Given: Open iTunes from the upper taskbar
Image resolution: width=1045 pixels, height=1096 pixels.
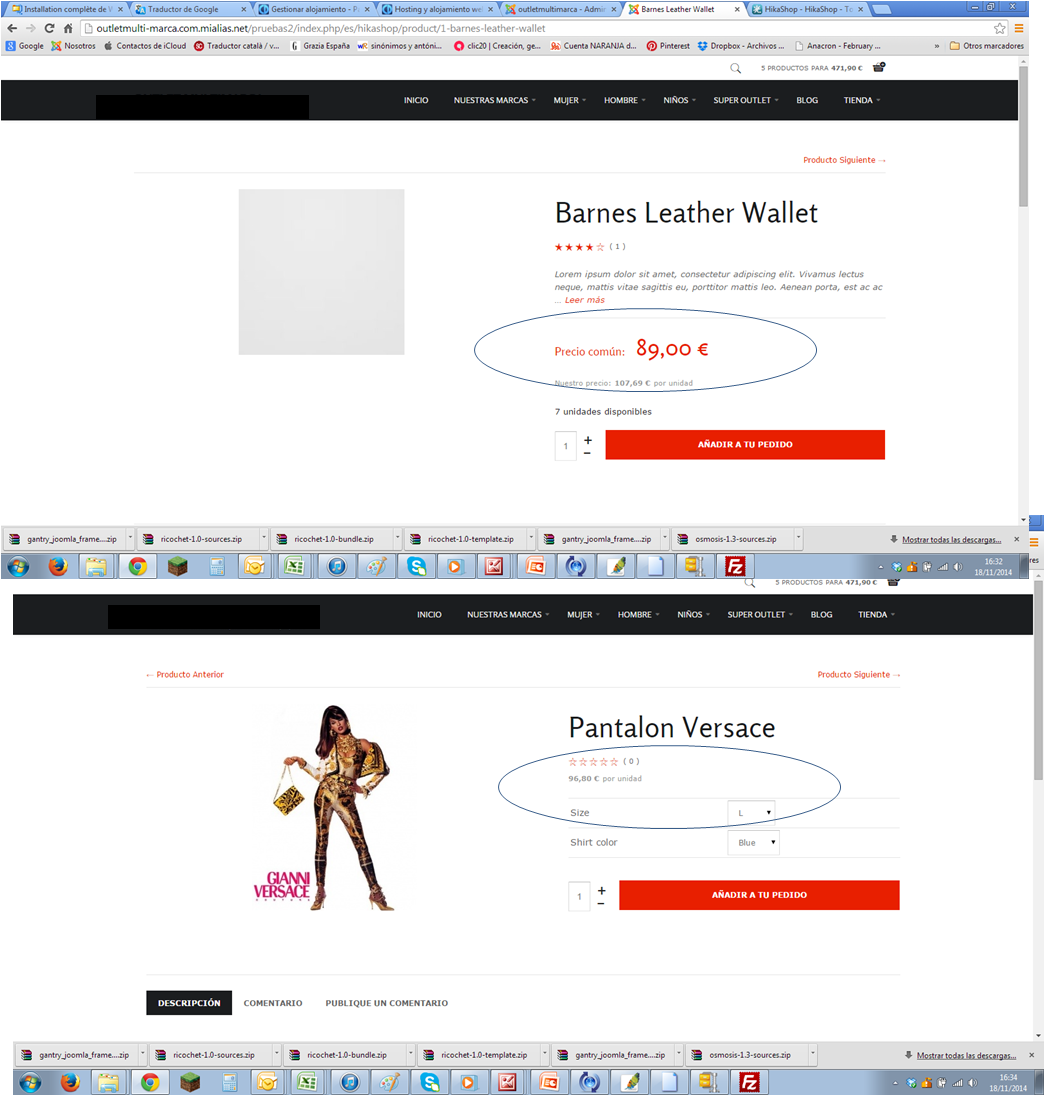Looking at the screenshot, I should [x=337, y=566].
